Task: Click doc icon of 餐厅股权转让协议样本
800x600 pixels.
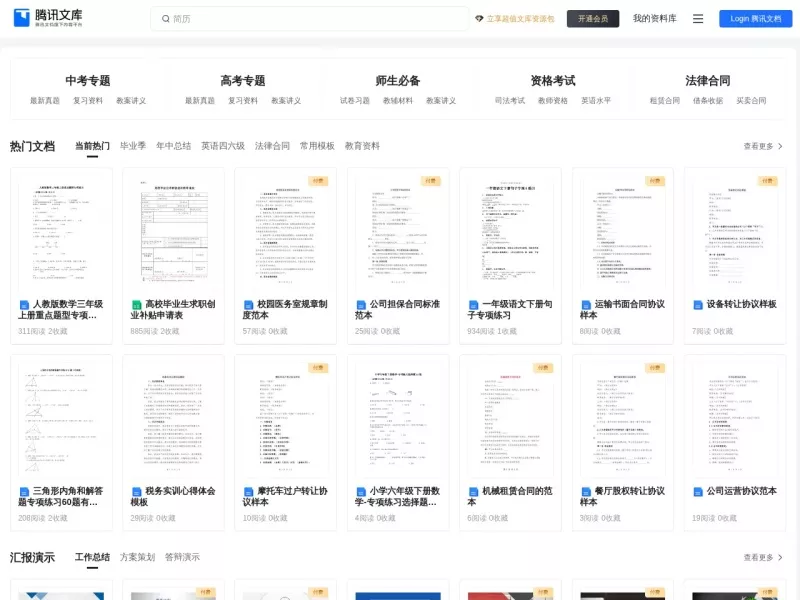Action: 586,492
